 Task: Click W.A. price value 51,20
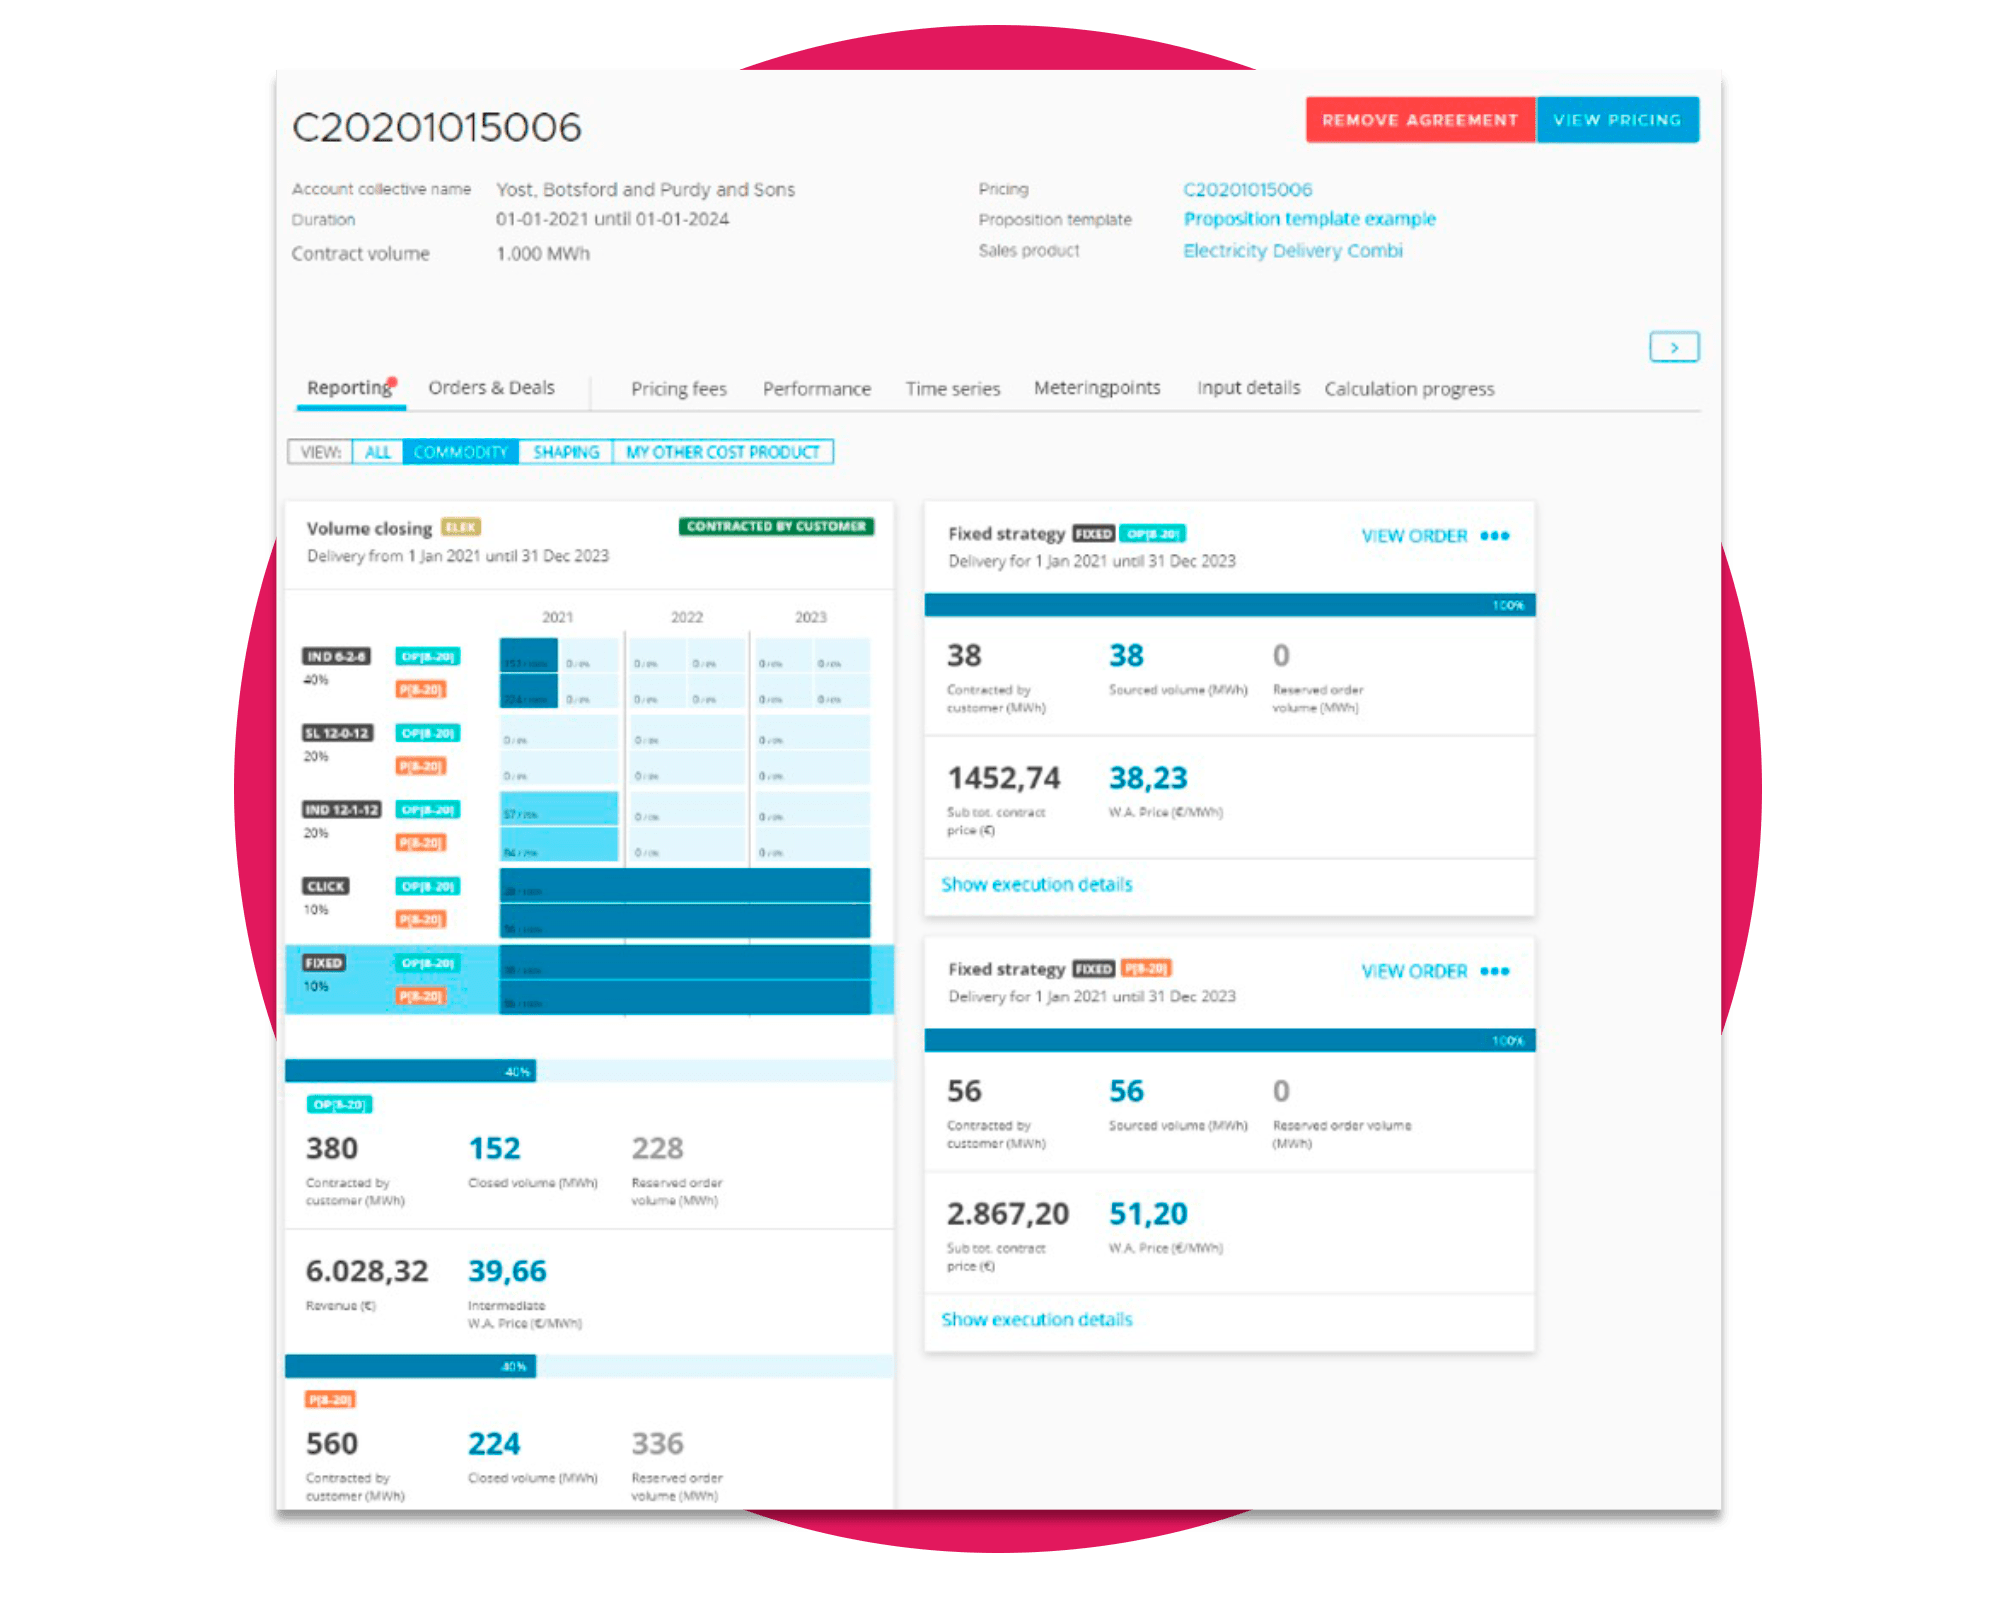tap(1148, 1213)
